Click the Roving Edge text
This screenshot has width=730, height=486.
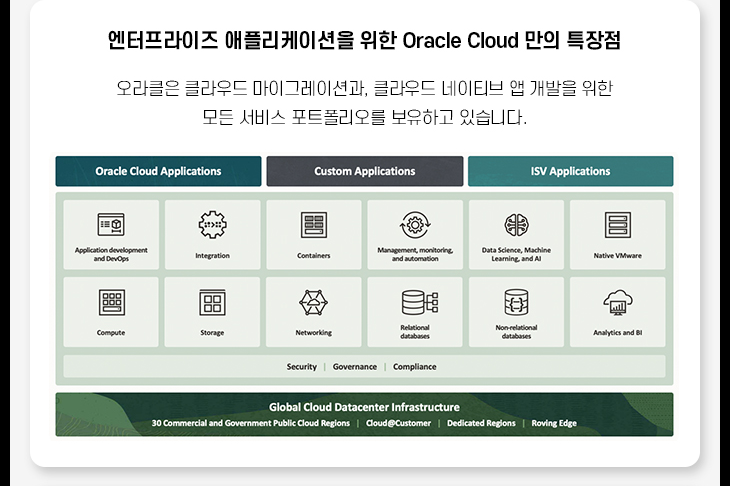pyautogui.click(x=554, y=423)
